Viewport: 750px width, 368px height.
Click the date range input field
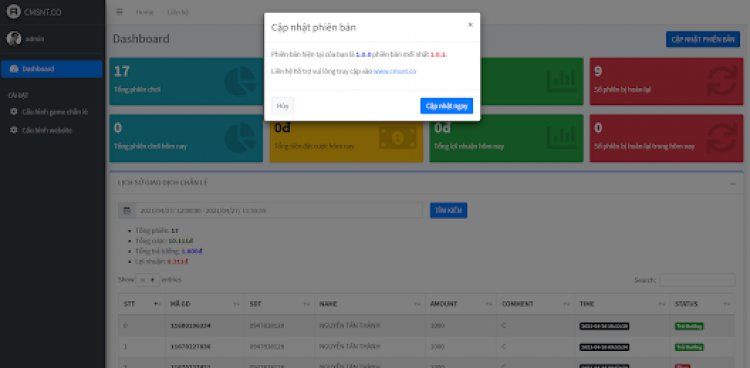click(279, 211)
